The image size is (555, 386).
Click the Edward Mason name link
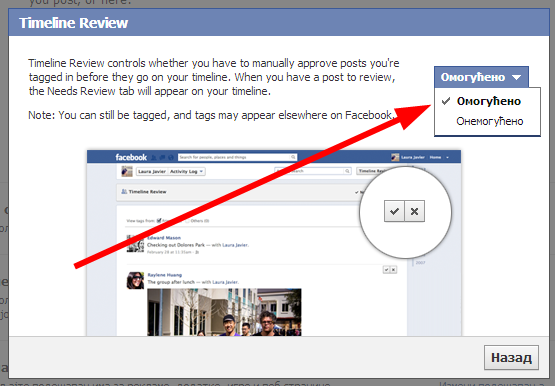tap(164, 238)
